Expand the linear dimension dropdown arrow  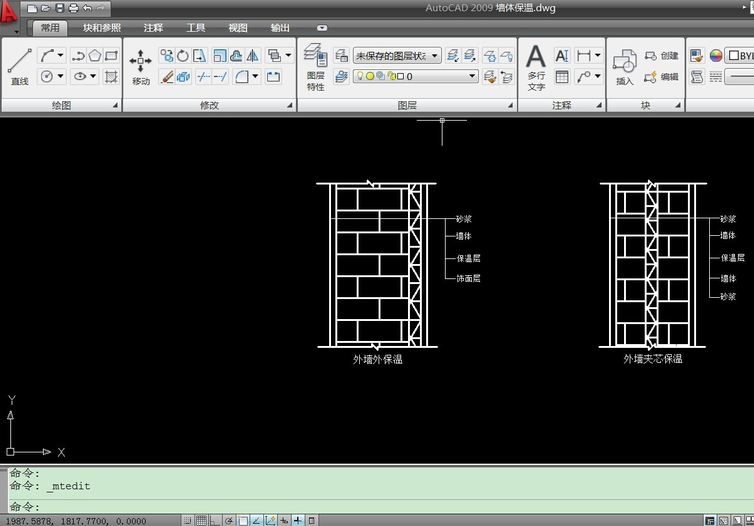(598, 56)
